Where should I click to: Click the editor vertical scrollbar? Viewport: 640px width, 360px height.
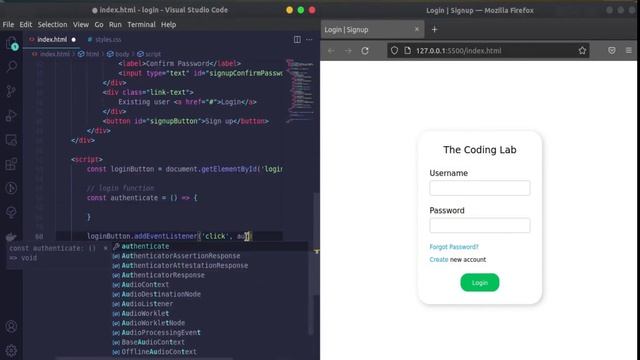pos(317,243)
